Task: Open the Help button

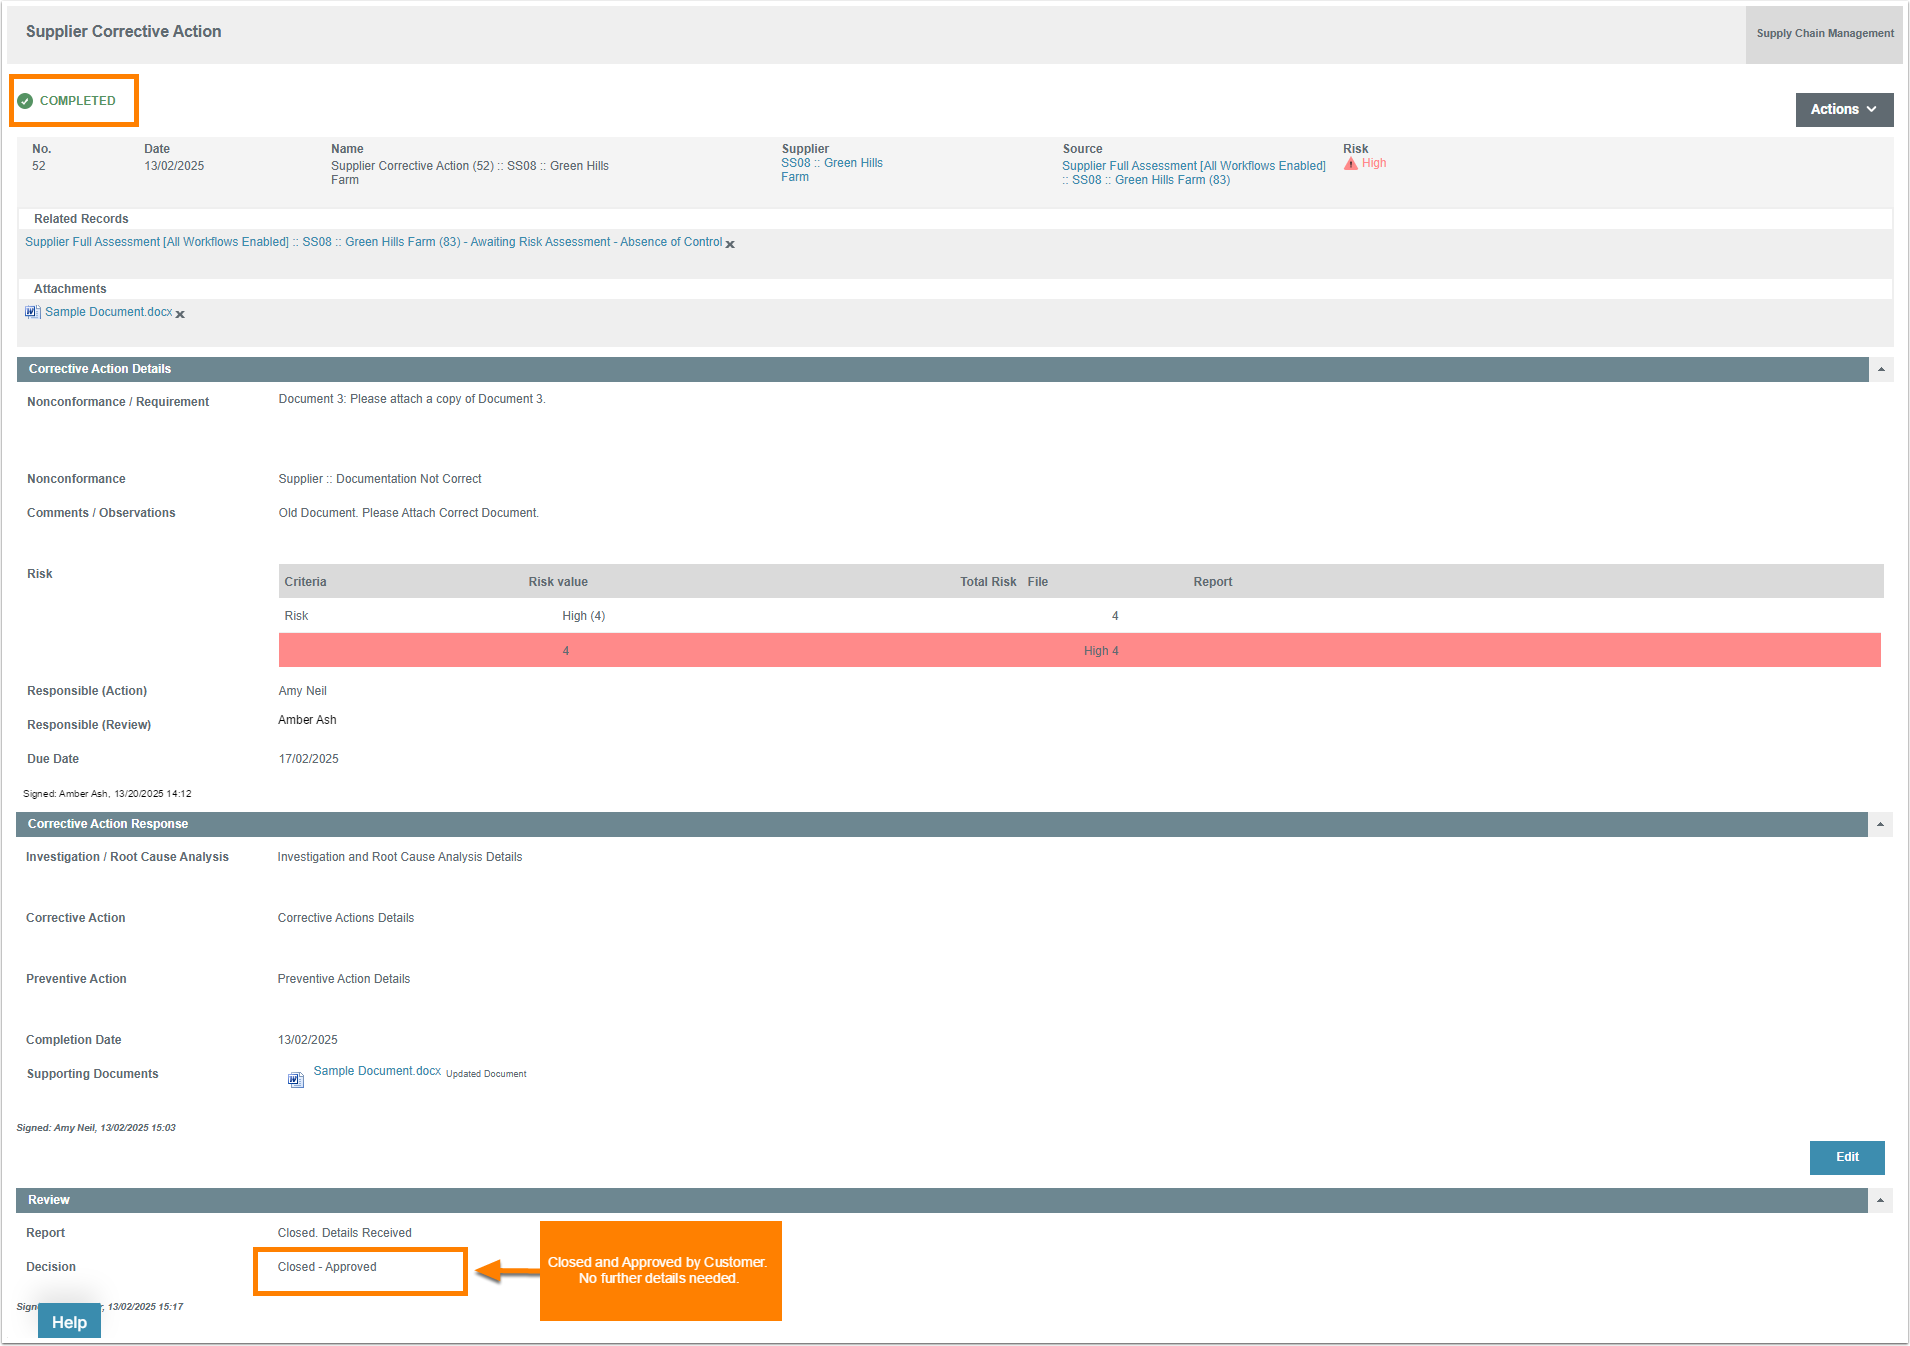Action: (x=69, y=1321)
